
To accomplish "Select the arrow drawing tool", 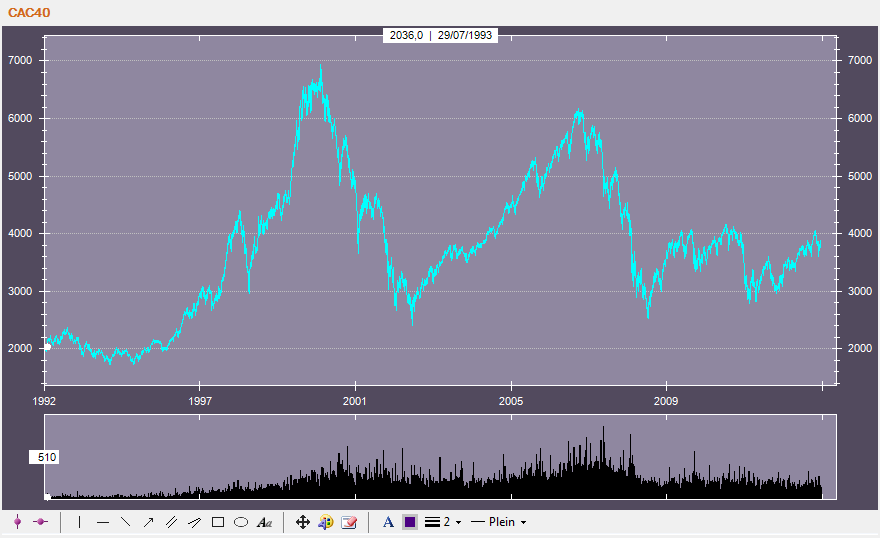I will (x=148, y=522).
